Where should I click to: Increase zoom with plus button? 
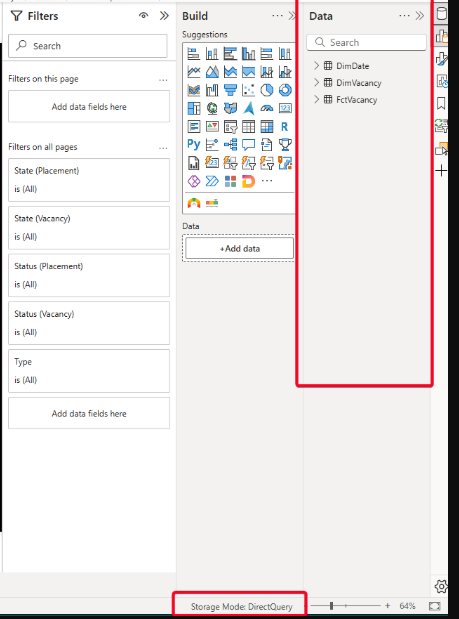pos(388,606)
